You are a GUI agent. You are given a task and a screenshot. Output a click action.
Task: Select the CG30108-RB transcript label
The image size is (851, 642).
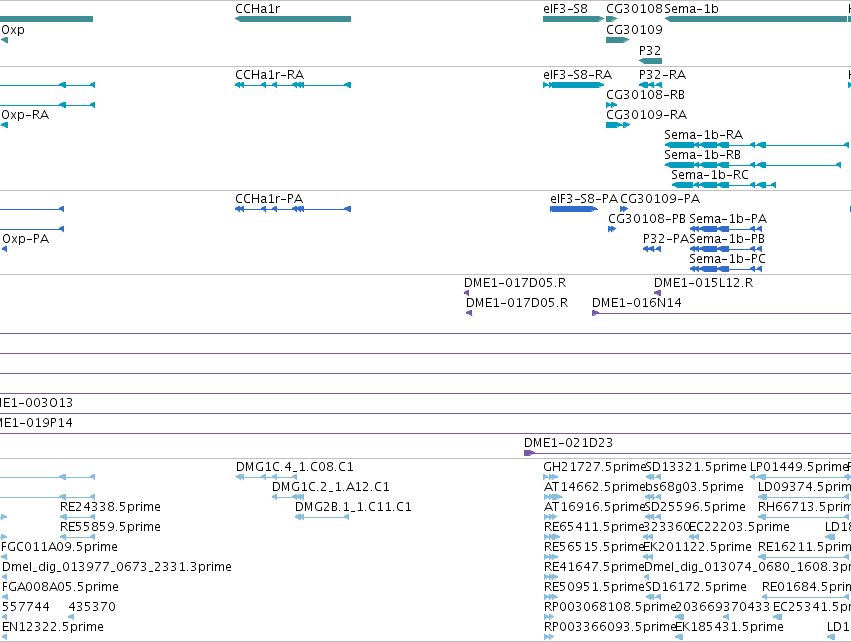(645, 94)
